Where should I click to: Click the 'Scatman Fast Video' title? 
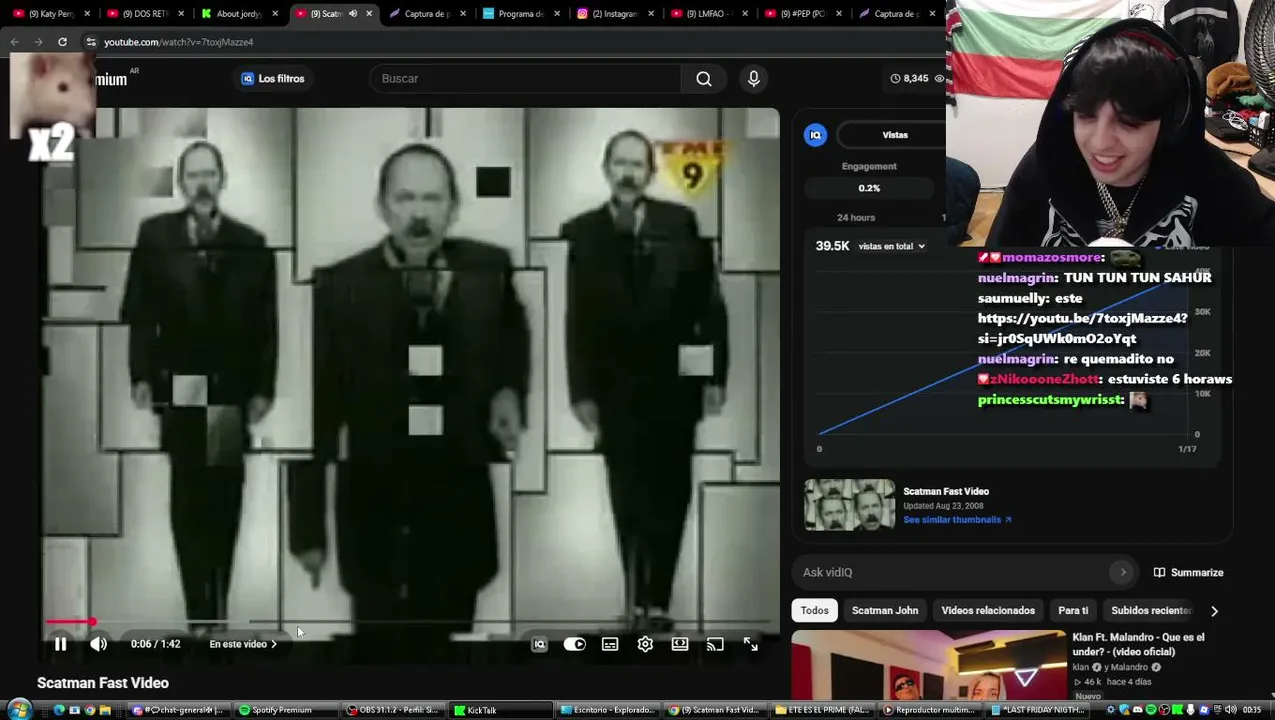(x=103, y=683)
